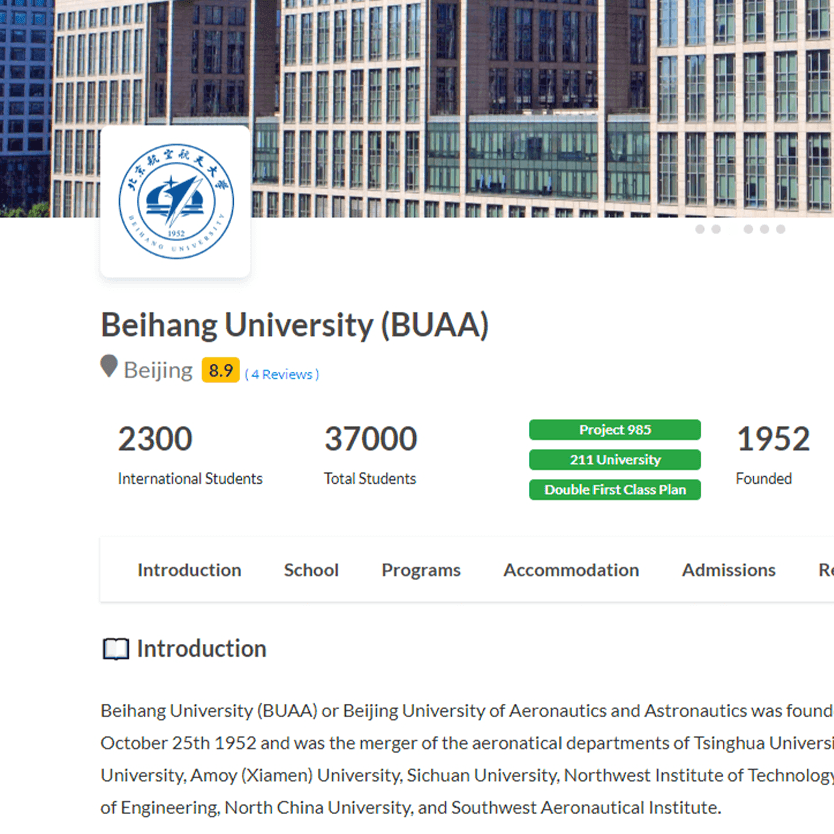Viewport: 834px width, 834px height.
Task: View the Admissions tab
Action: pos(728,570)
